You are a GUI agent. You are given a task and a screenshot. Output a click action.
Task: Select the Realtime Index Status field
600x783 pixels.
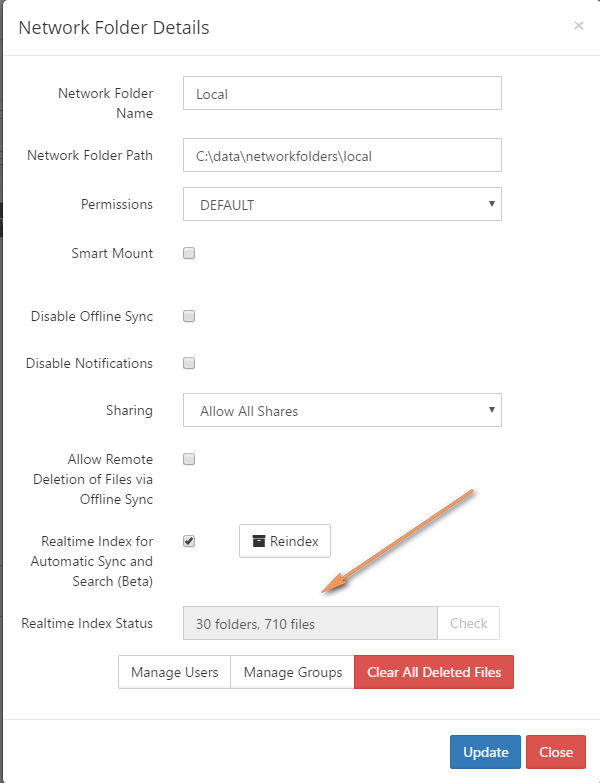pyautogui.click(x=310, y=624)
